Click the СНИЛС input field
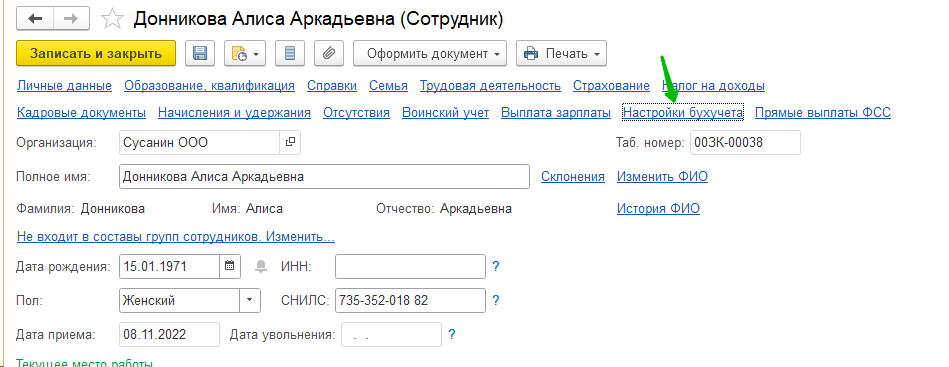The width and height of the screenshot is (949, 367). [410, 300]
